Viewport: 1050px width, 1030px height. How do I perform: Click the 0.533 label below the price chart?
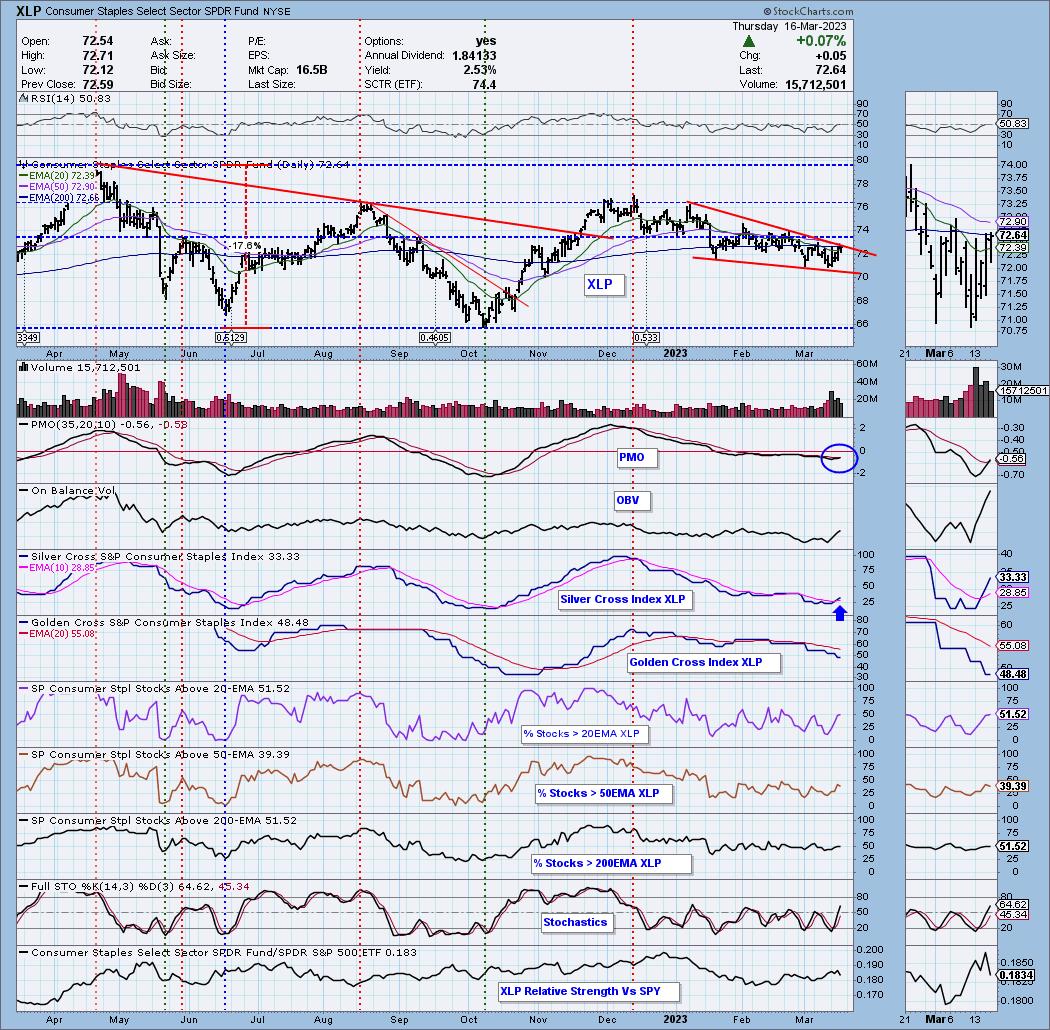pos(646,338)
